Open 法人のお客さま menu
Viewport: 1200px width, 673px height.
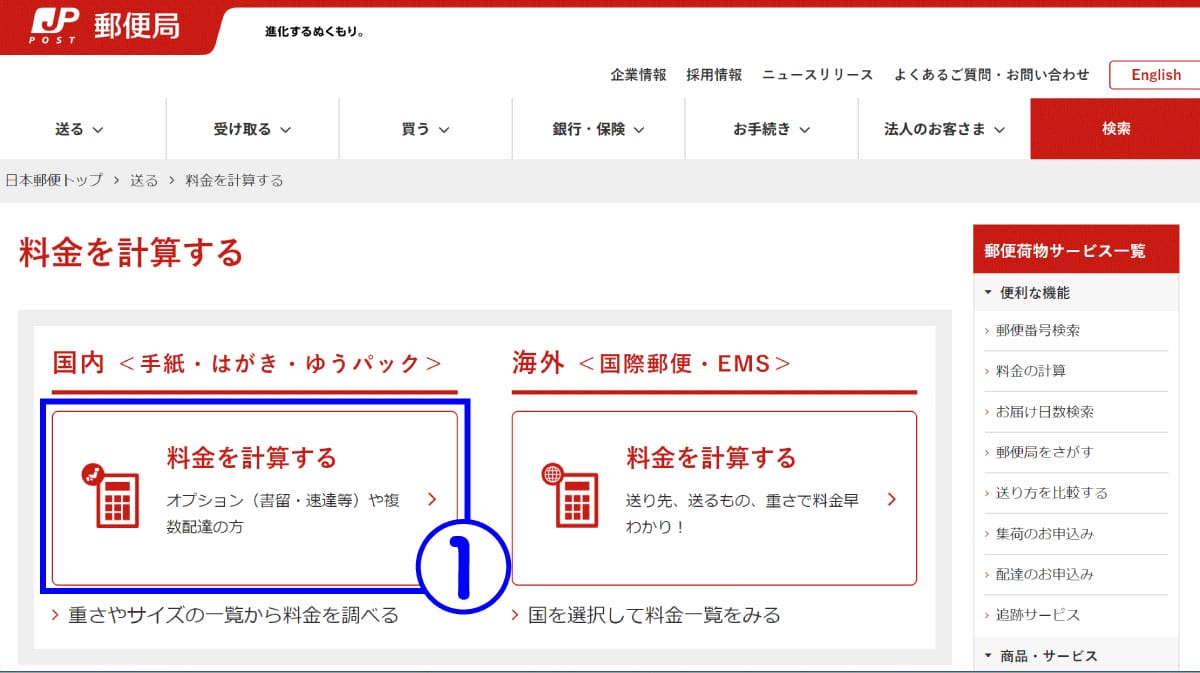(944, 129)
